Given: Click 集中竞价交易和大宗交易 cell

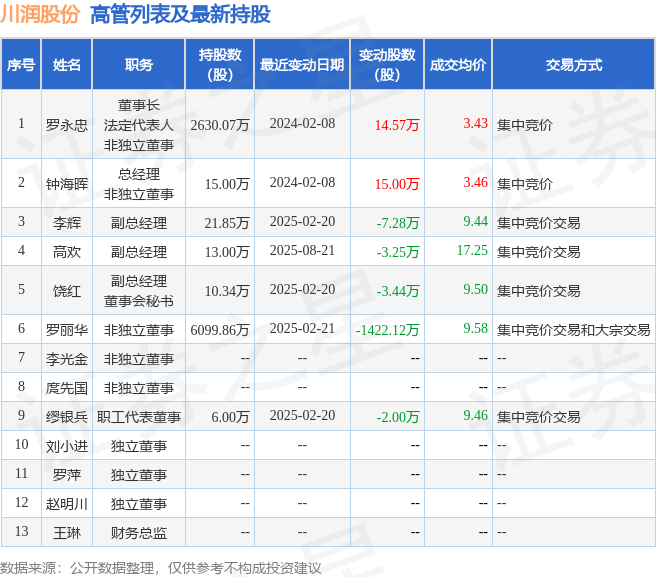Looking at the screenshot, I should 574,330.
